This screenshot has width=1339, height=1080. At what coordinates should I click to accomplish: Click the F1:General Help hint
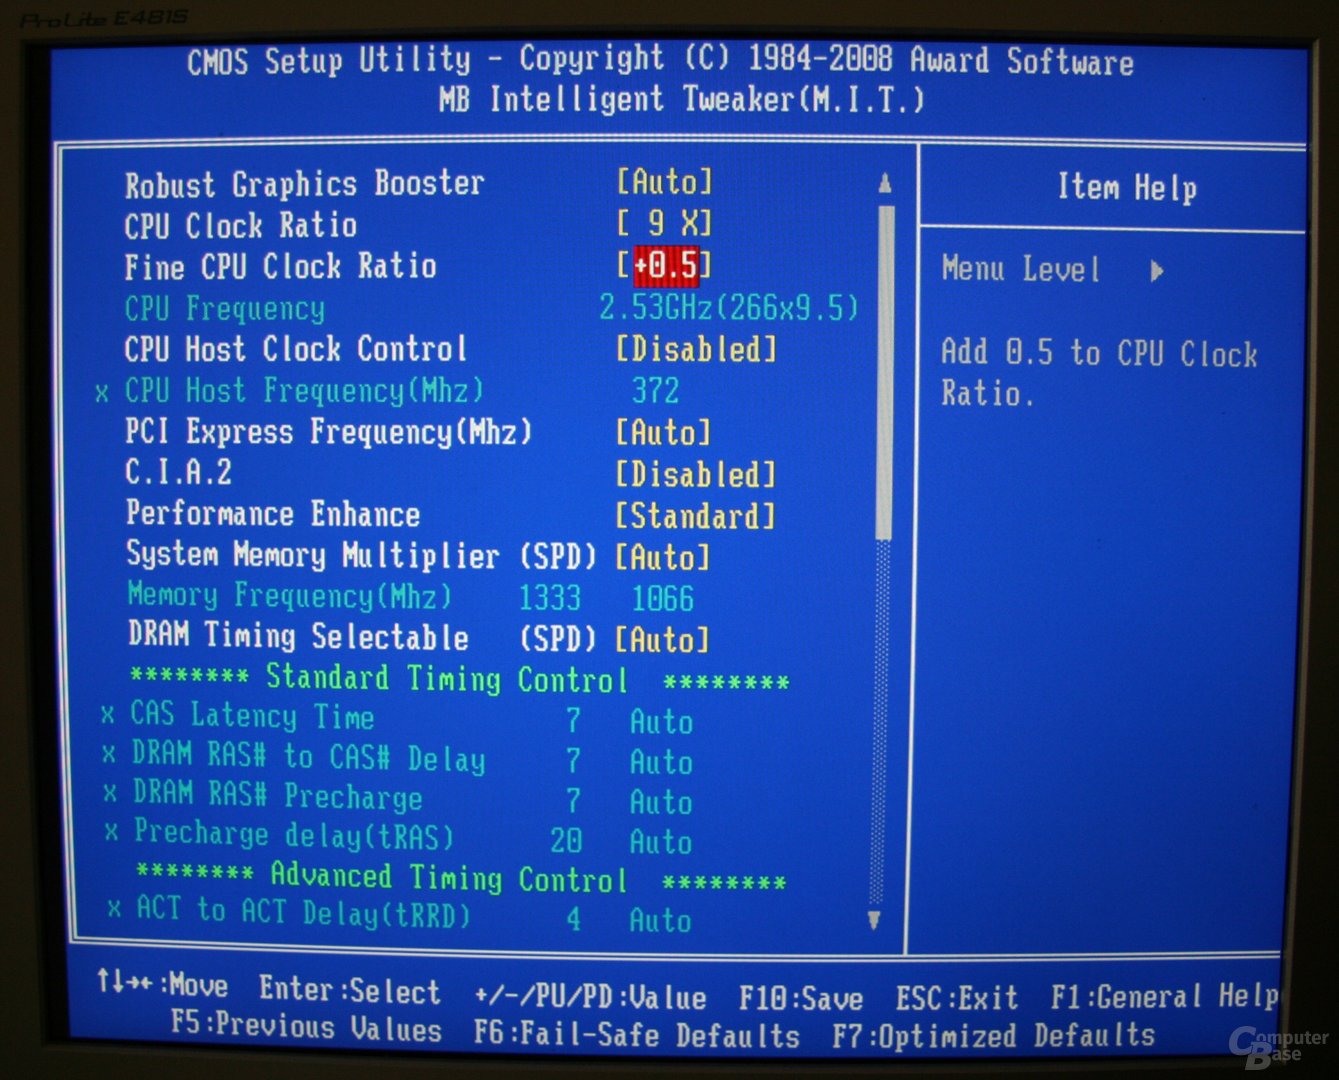coord(1164,996)
